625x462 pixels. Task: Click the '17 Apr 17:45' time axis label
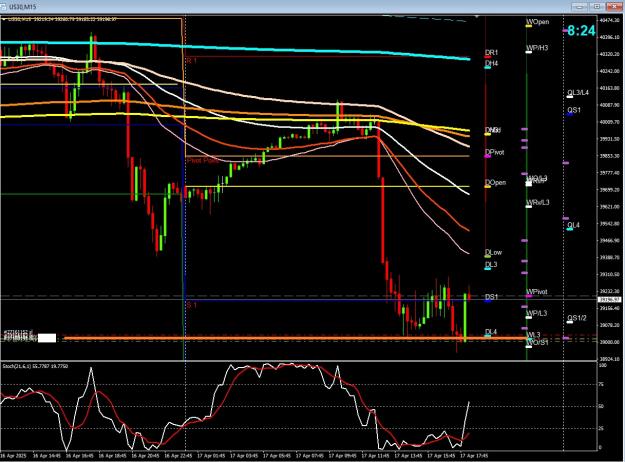click(x=474, y=455)
